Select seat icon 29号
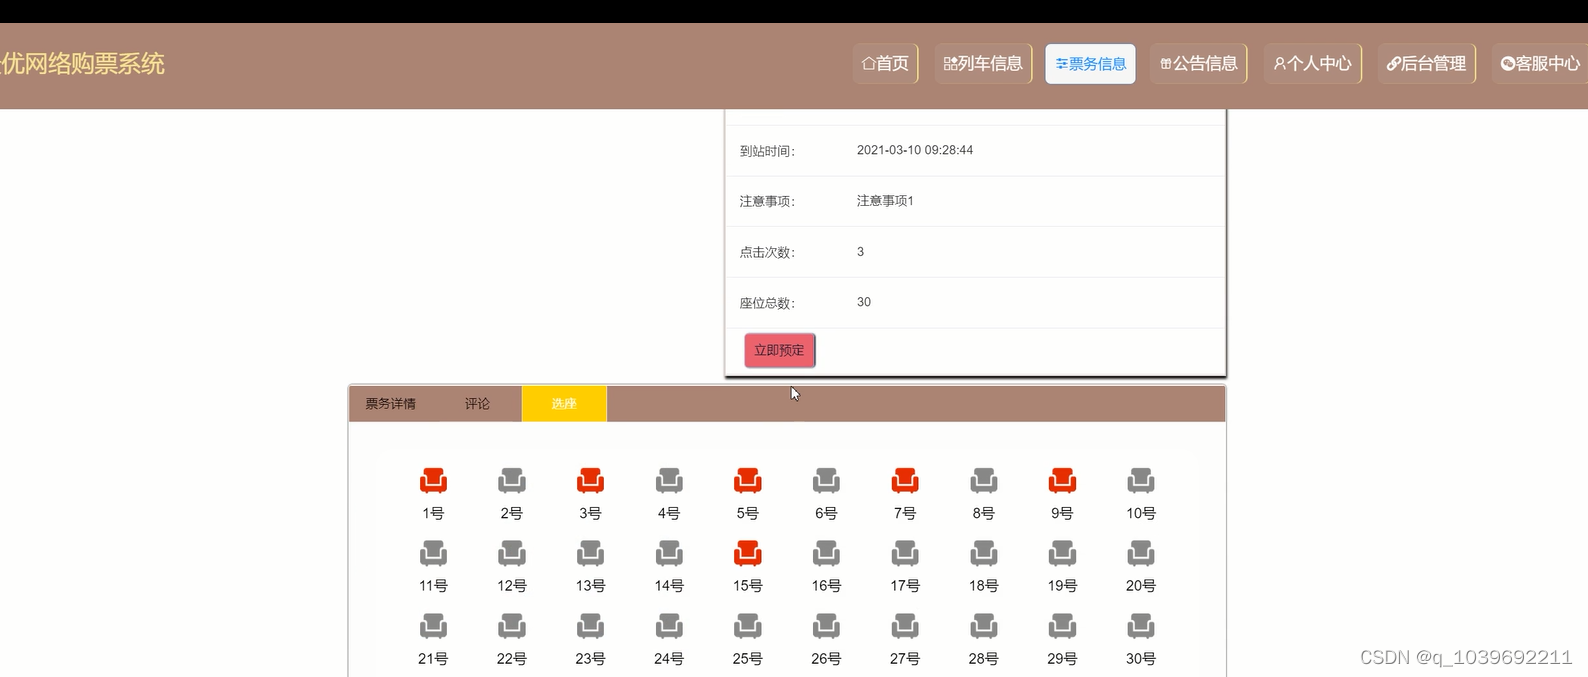Screen dimensions: 1588x677 tap(1062, 626)
